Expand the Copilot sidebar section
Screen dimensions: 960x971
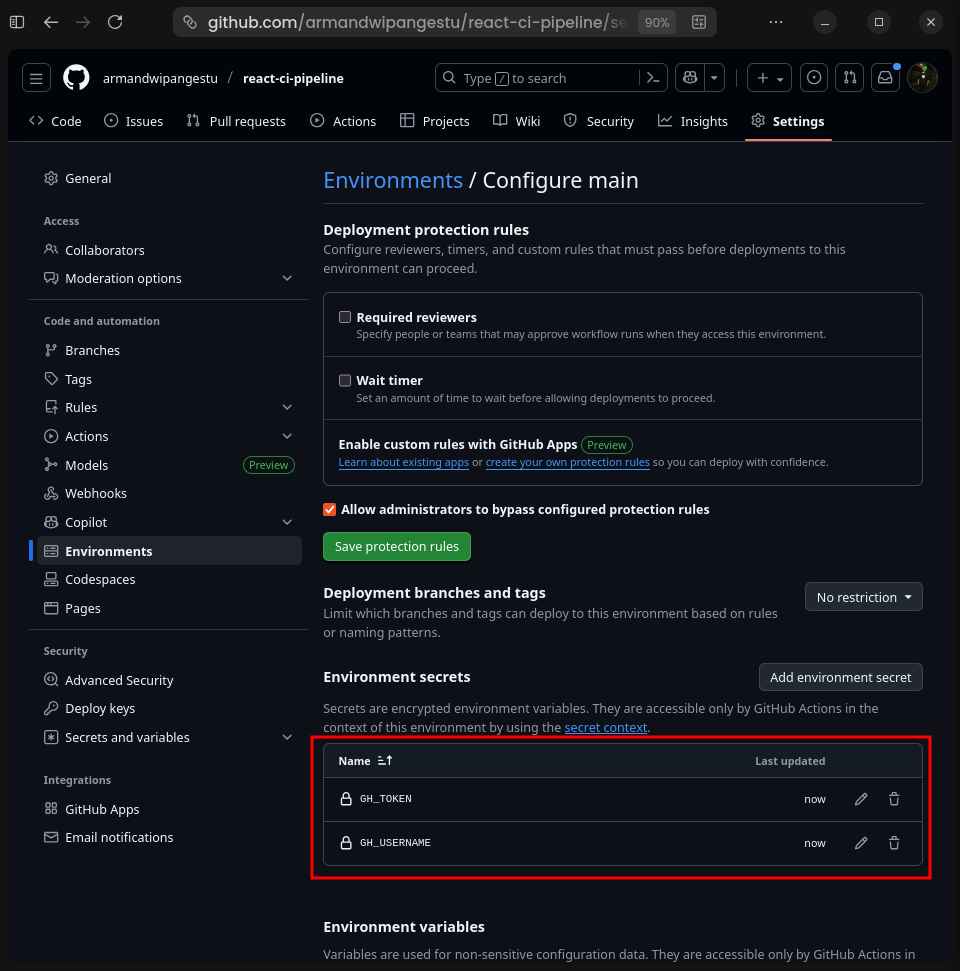287,522
